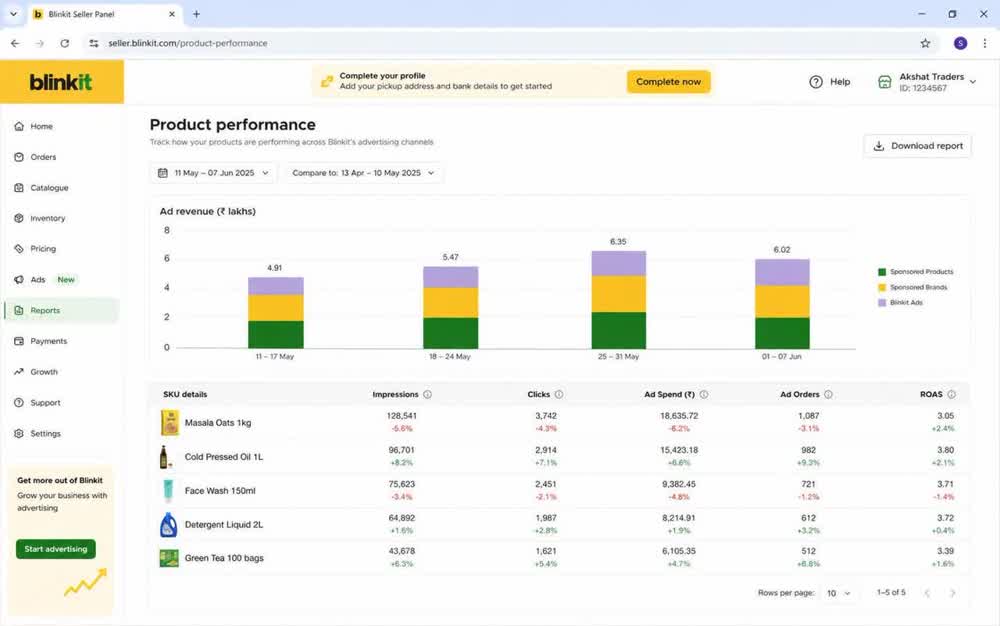Click the Cold Pressed Oil 1L row name
The image size is (1000, 626).
point(224,457)
